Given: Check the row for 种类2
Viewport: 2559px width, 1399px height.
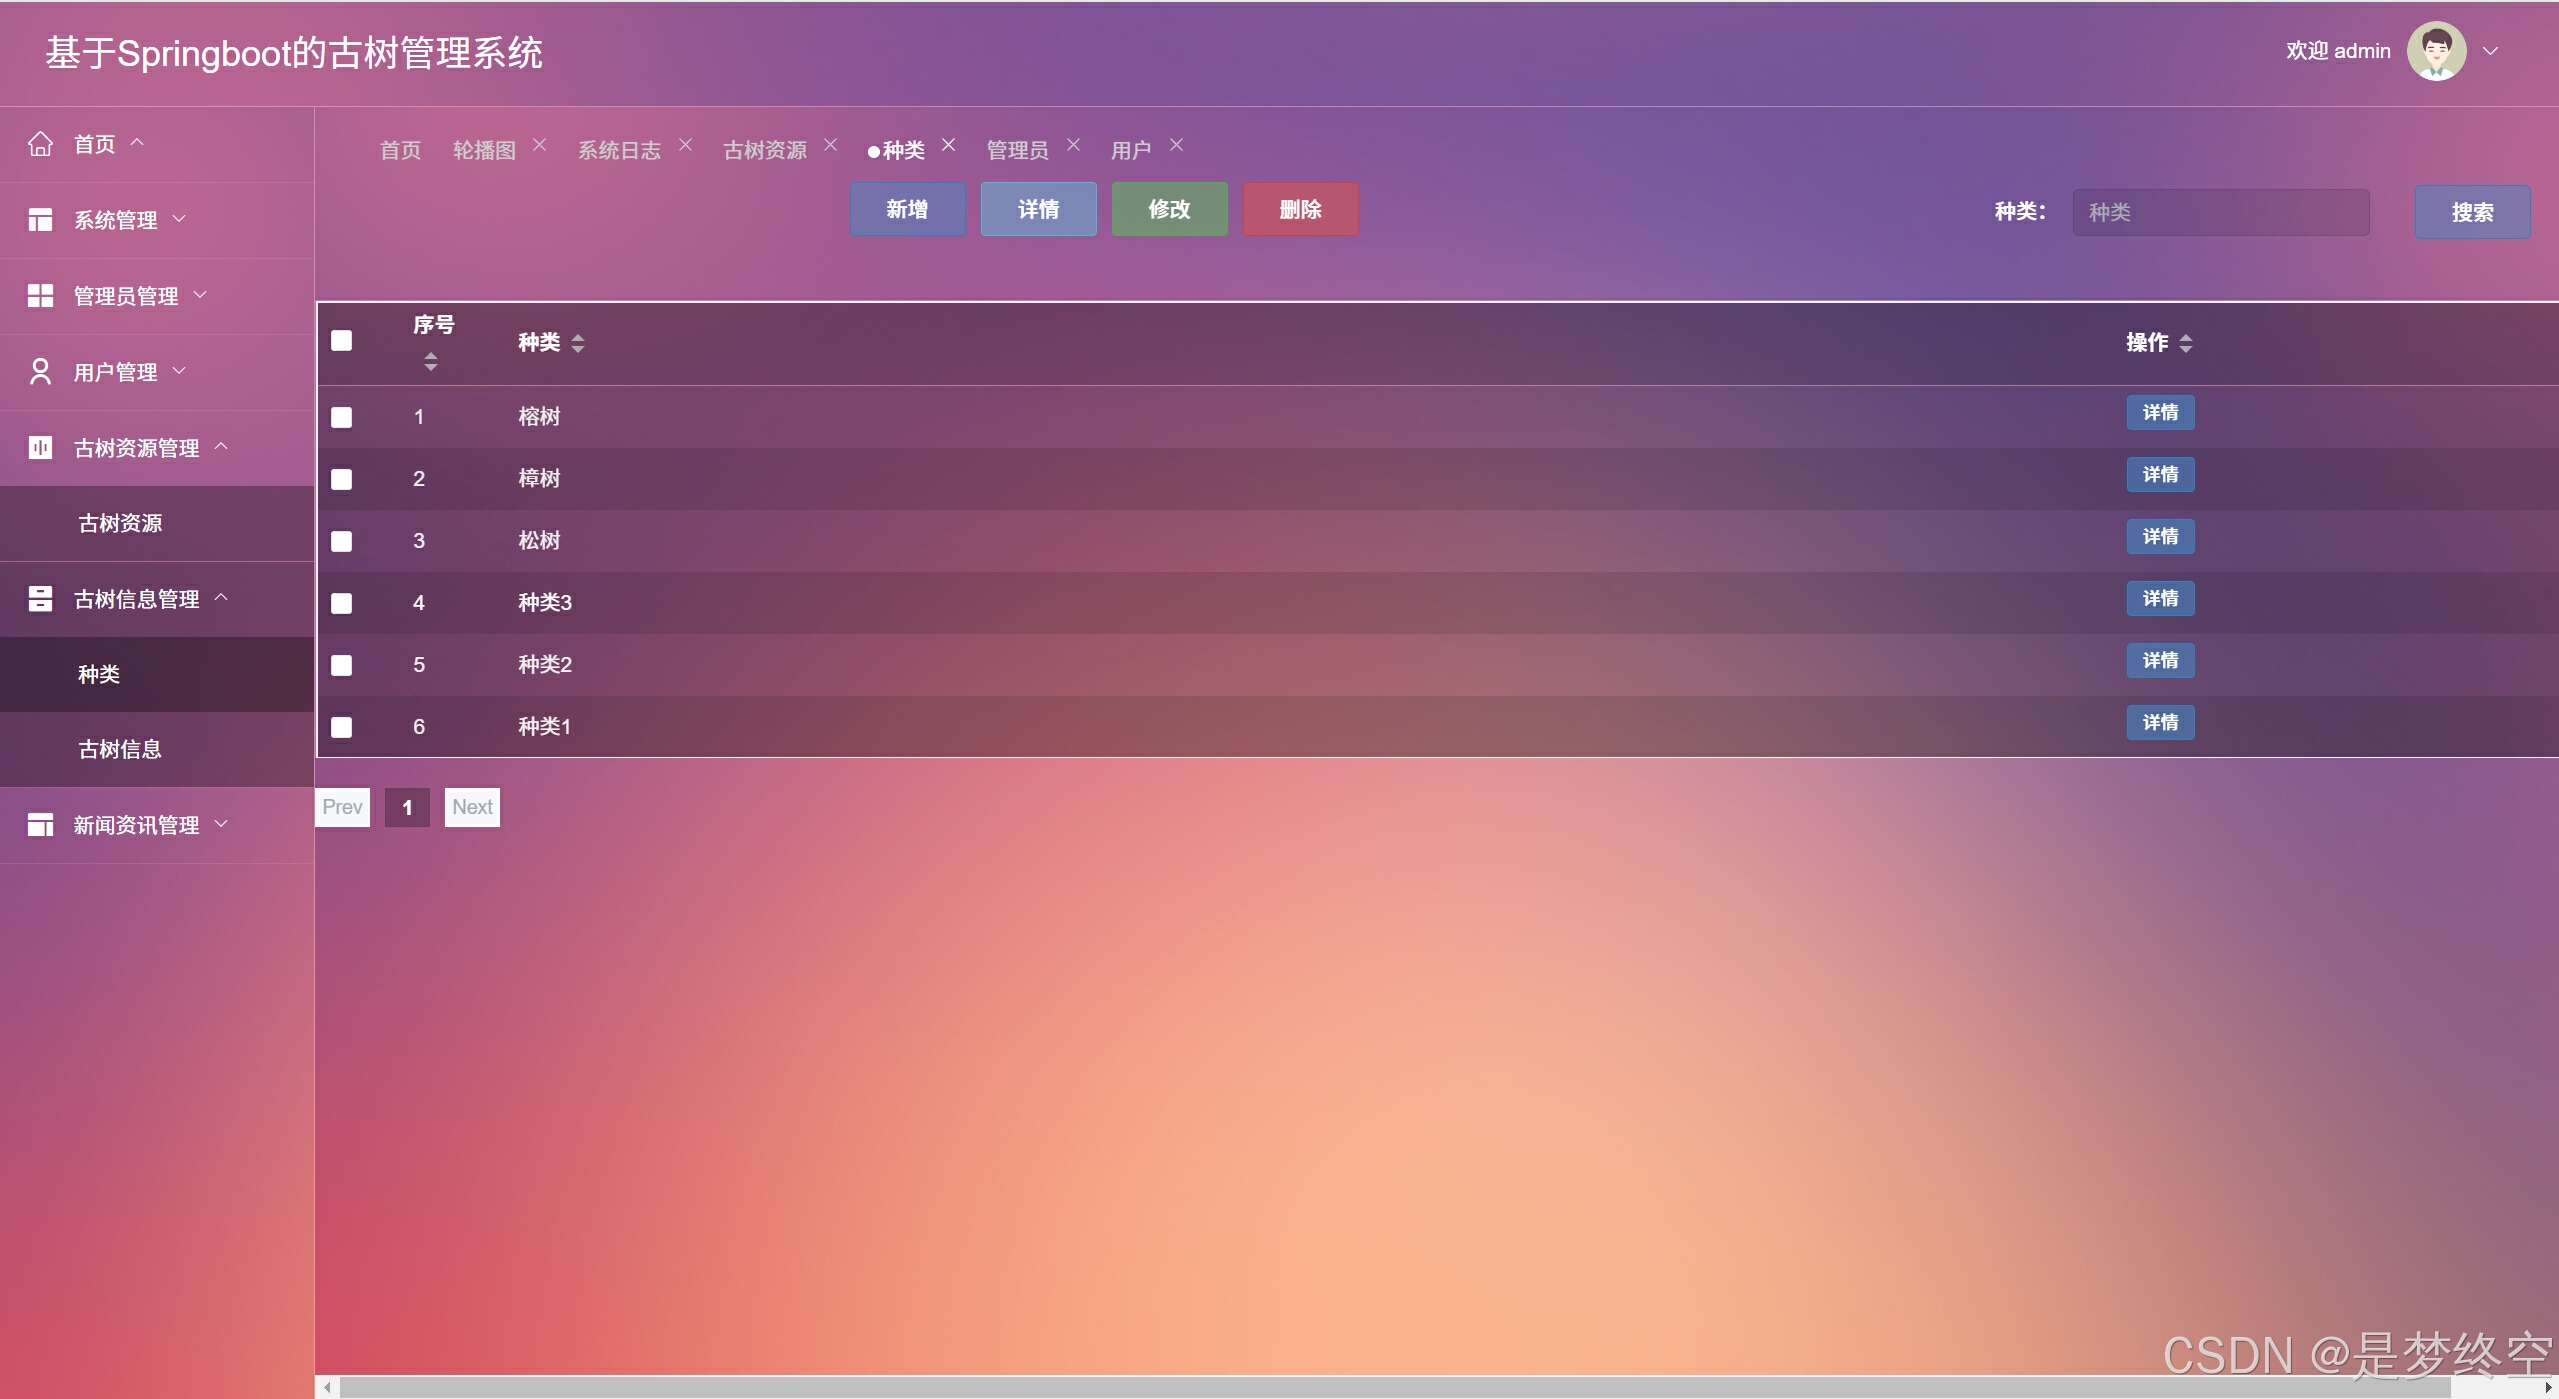Looking at the screenshot, I should [342, 665].
